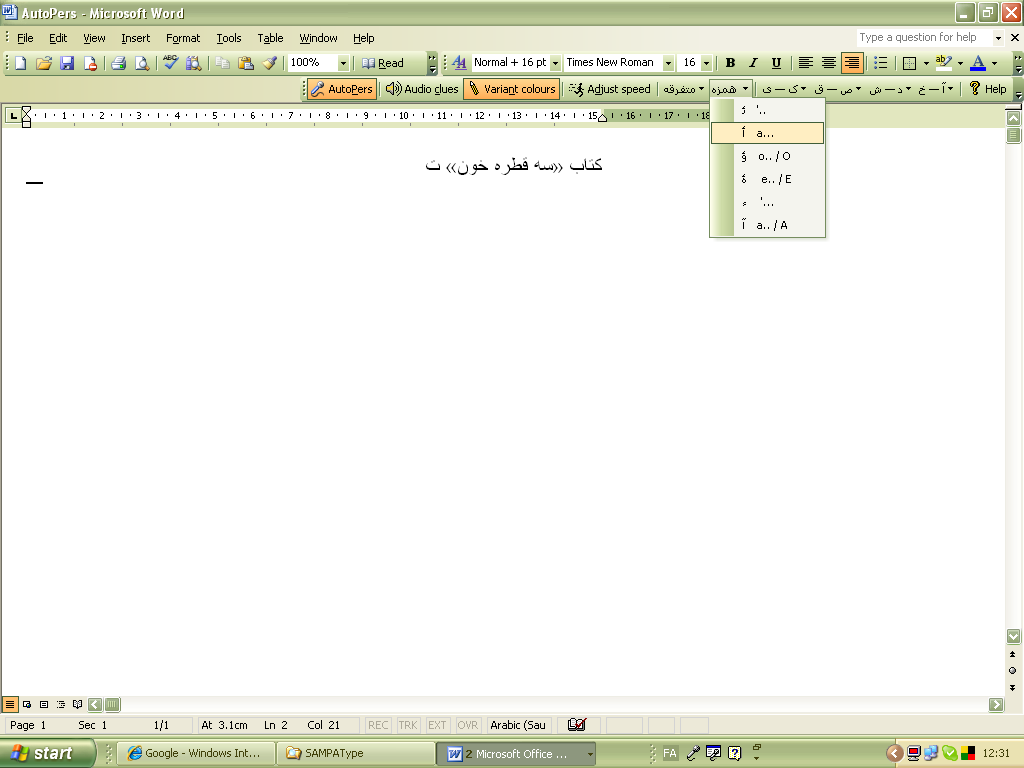Screen dimensions: 1024x768
Task: Select the Format Painter tool
Action: point(270,62)
